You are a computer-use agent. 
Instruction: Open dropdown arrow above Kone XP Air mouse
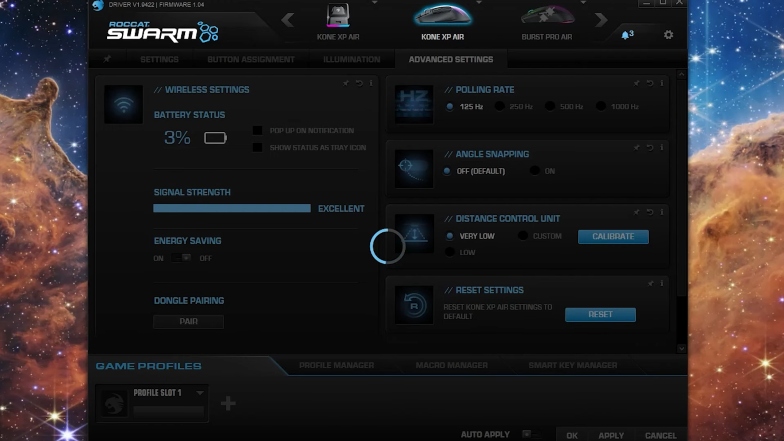(x=479, y=3)
